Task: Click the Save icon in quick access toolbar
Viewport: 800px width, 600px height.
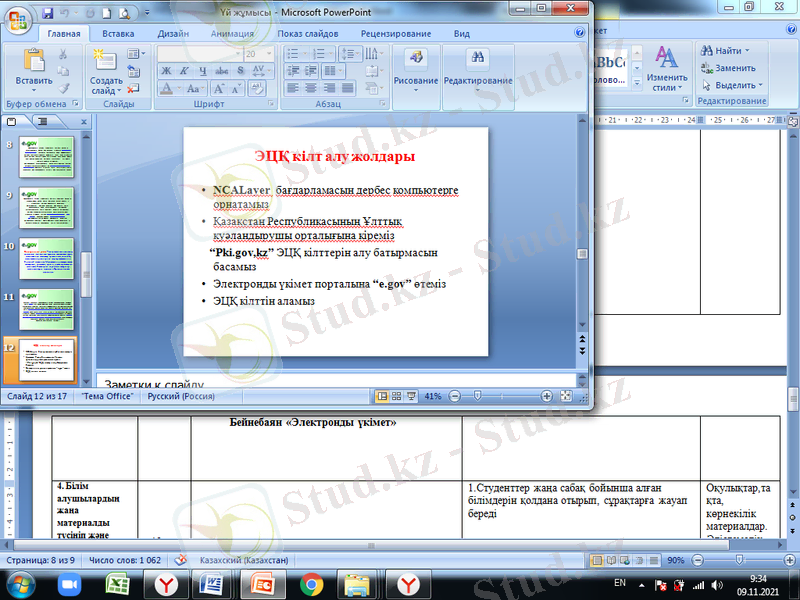Action: tap(48, 14)
